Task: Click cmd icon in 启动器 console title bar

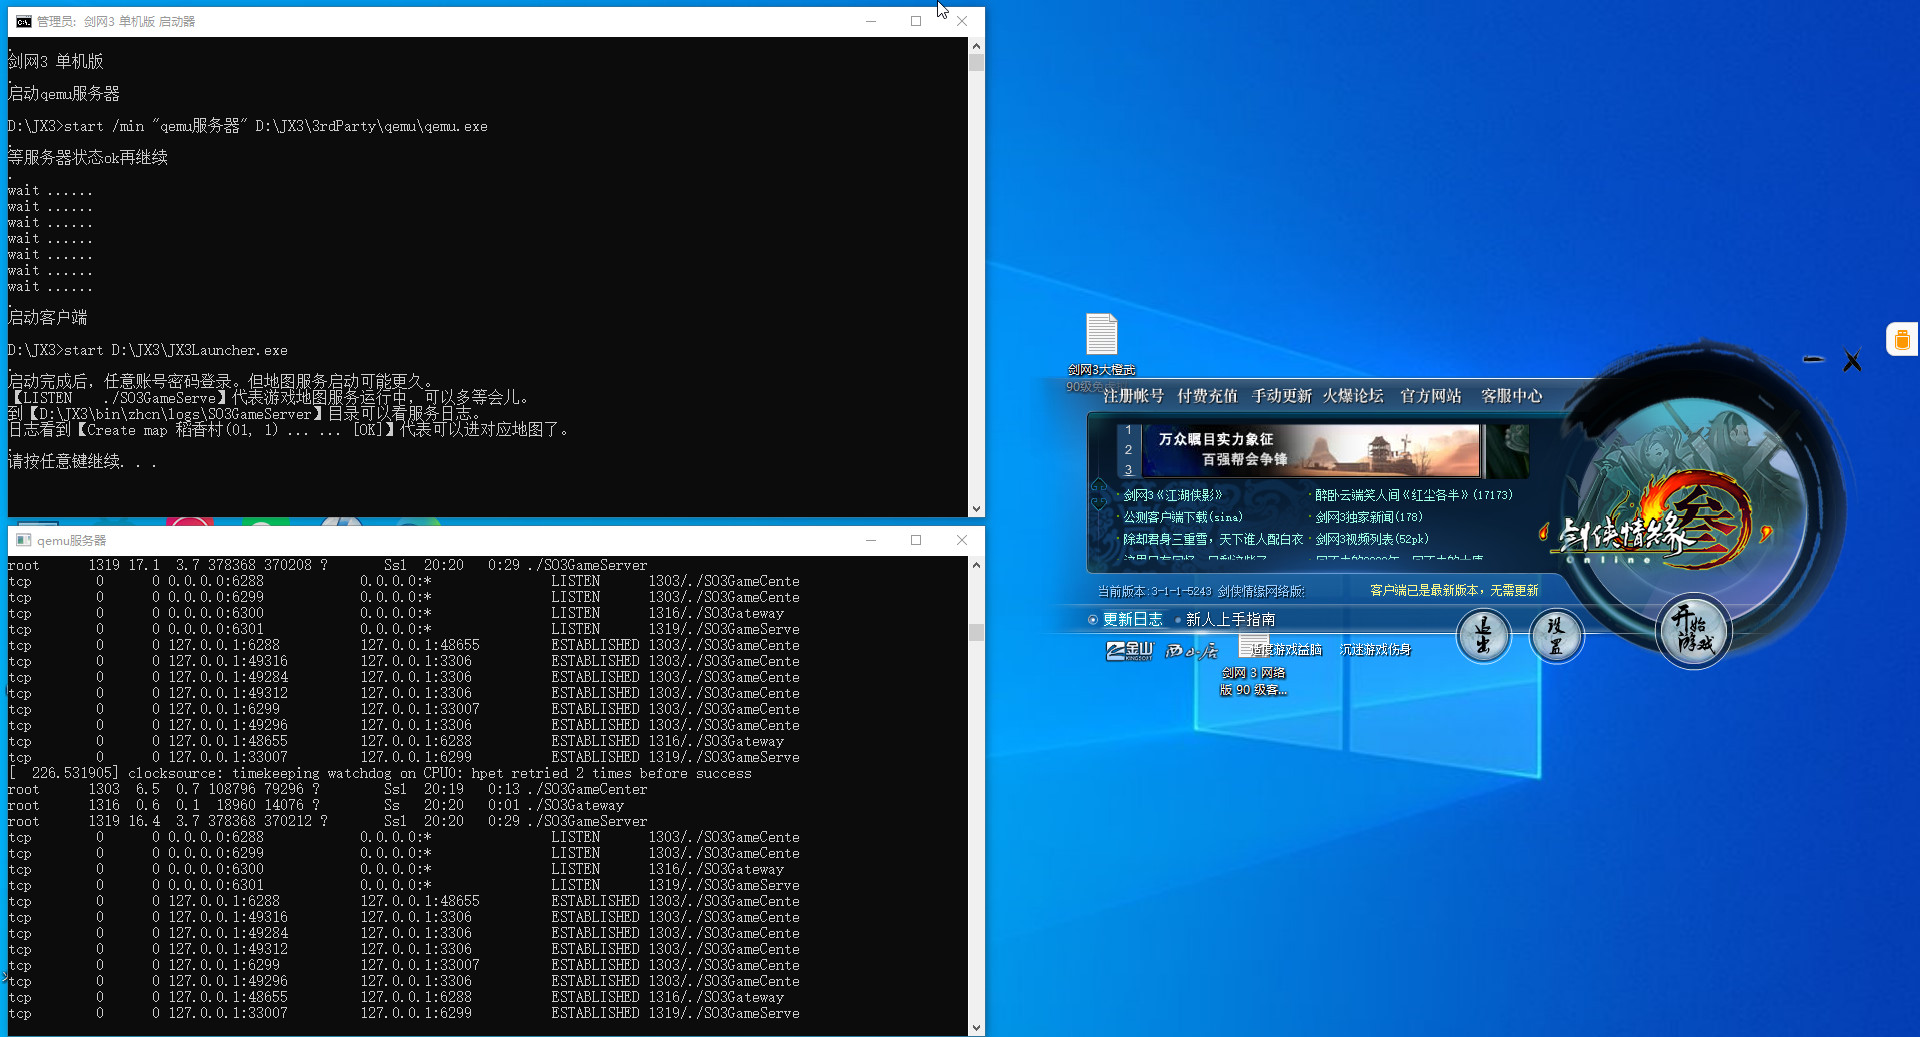Action: (x=23, y=21)
